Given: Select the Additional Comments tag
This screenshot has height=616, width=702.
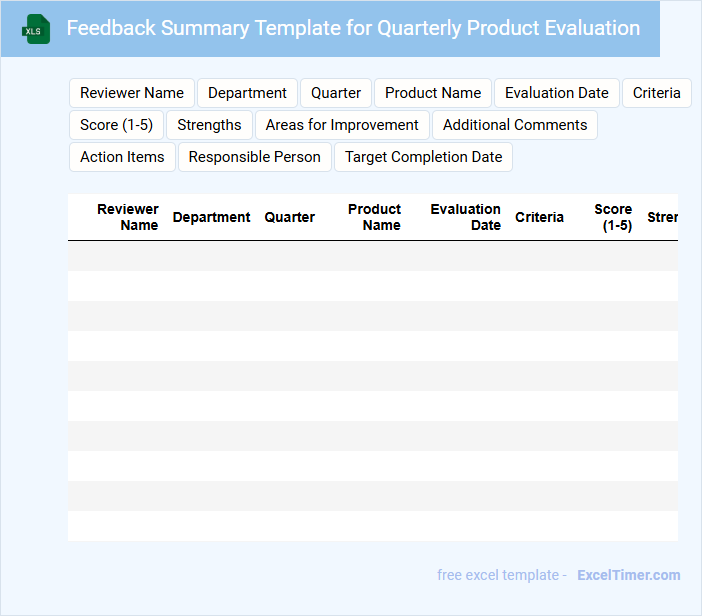Looking at the screenshot, I should (x=515, y=125).
